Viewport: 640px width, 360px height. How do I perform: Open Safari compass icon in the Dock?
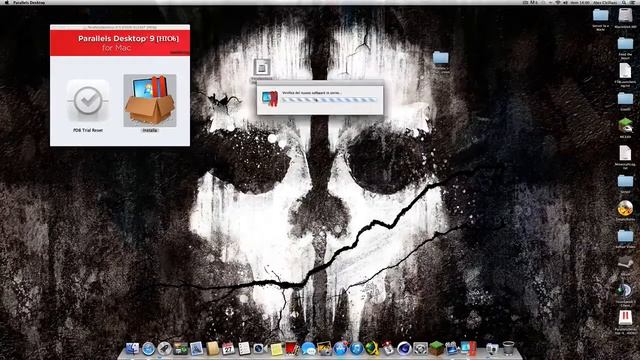(149, 348)
